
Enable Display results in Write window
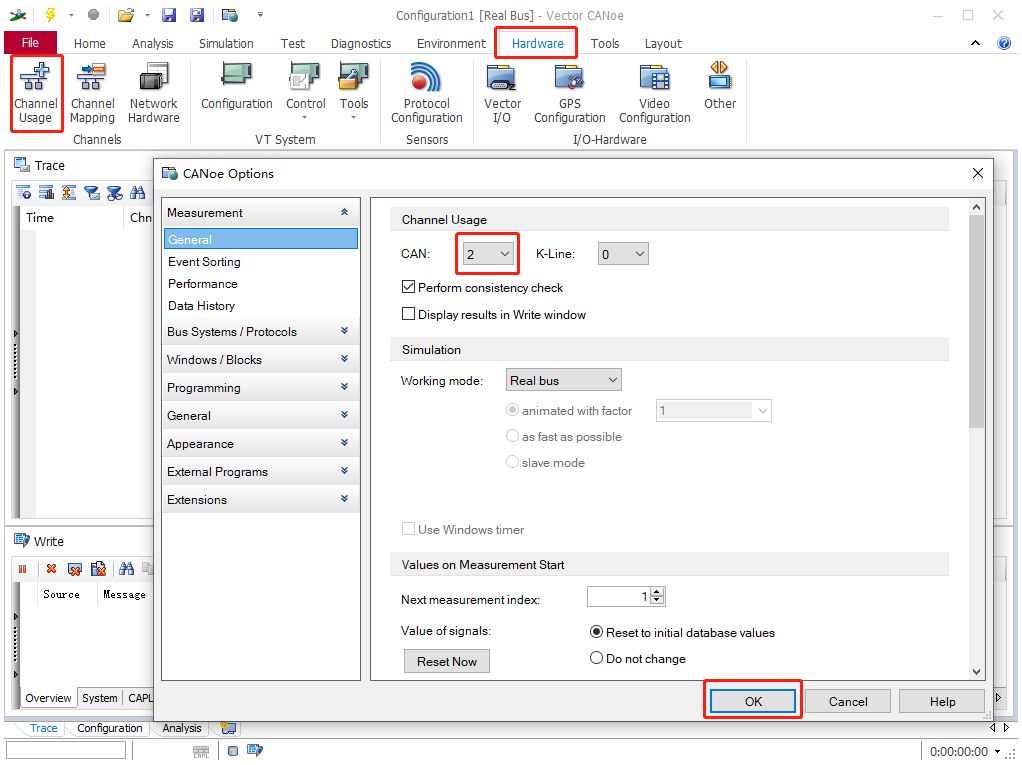(409, 313)
